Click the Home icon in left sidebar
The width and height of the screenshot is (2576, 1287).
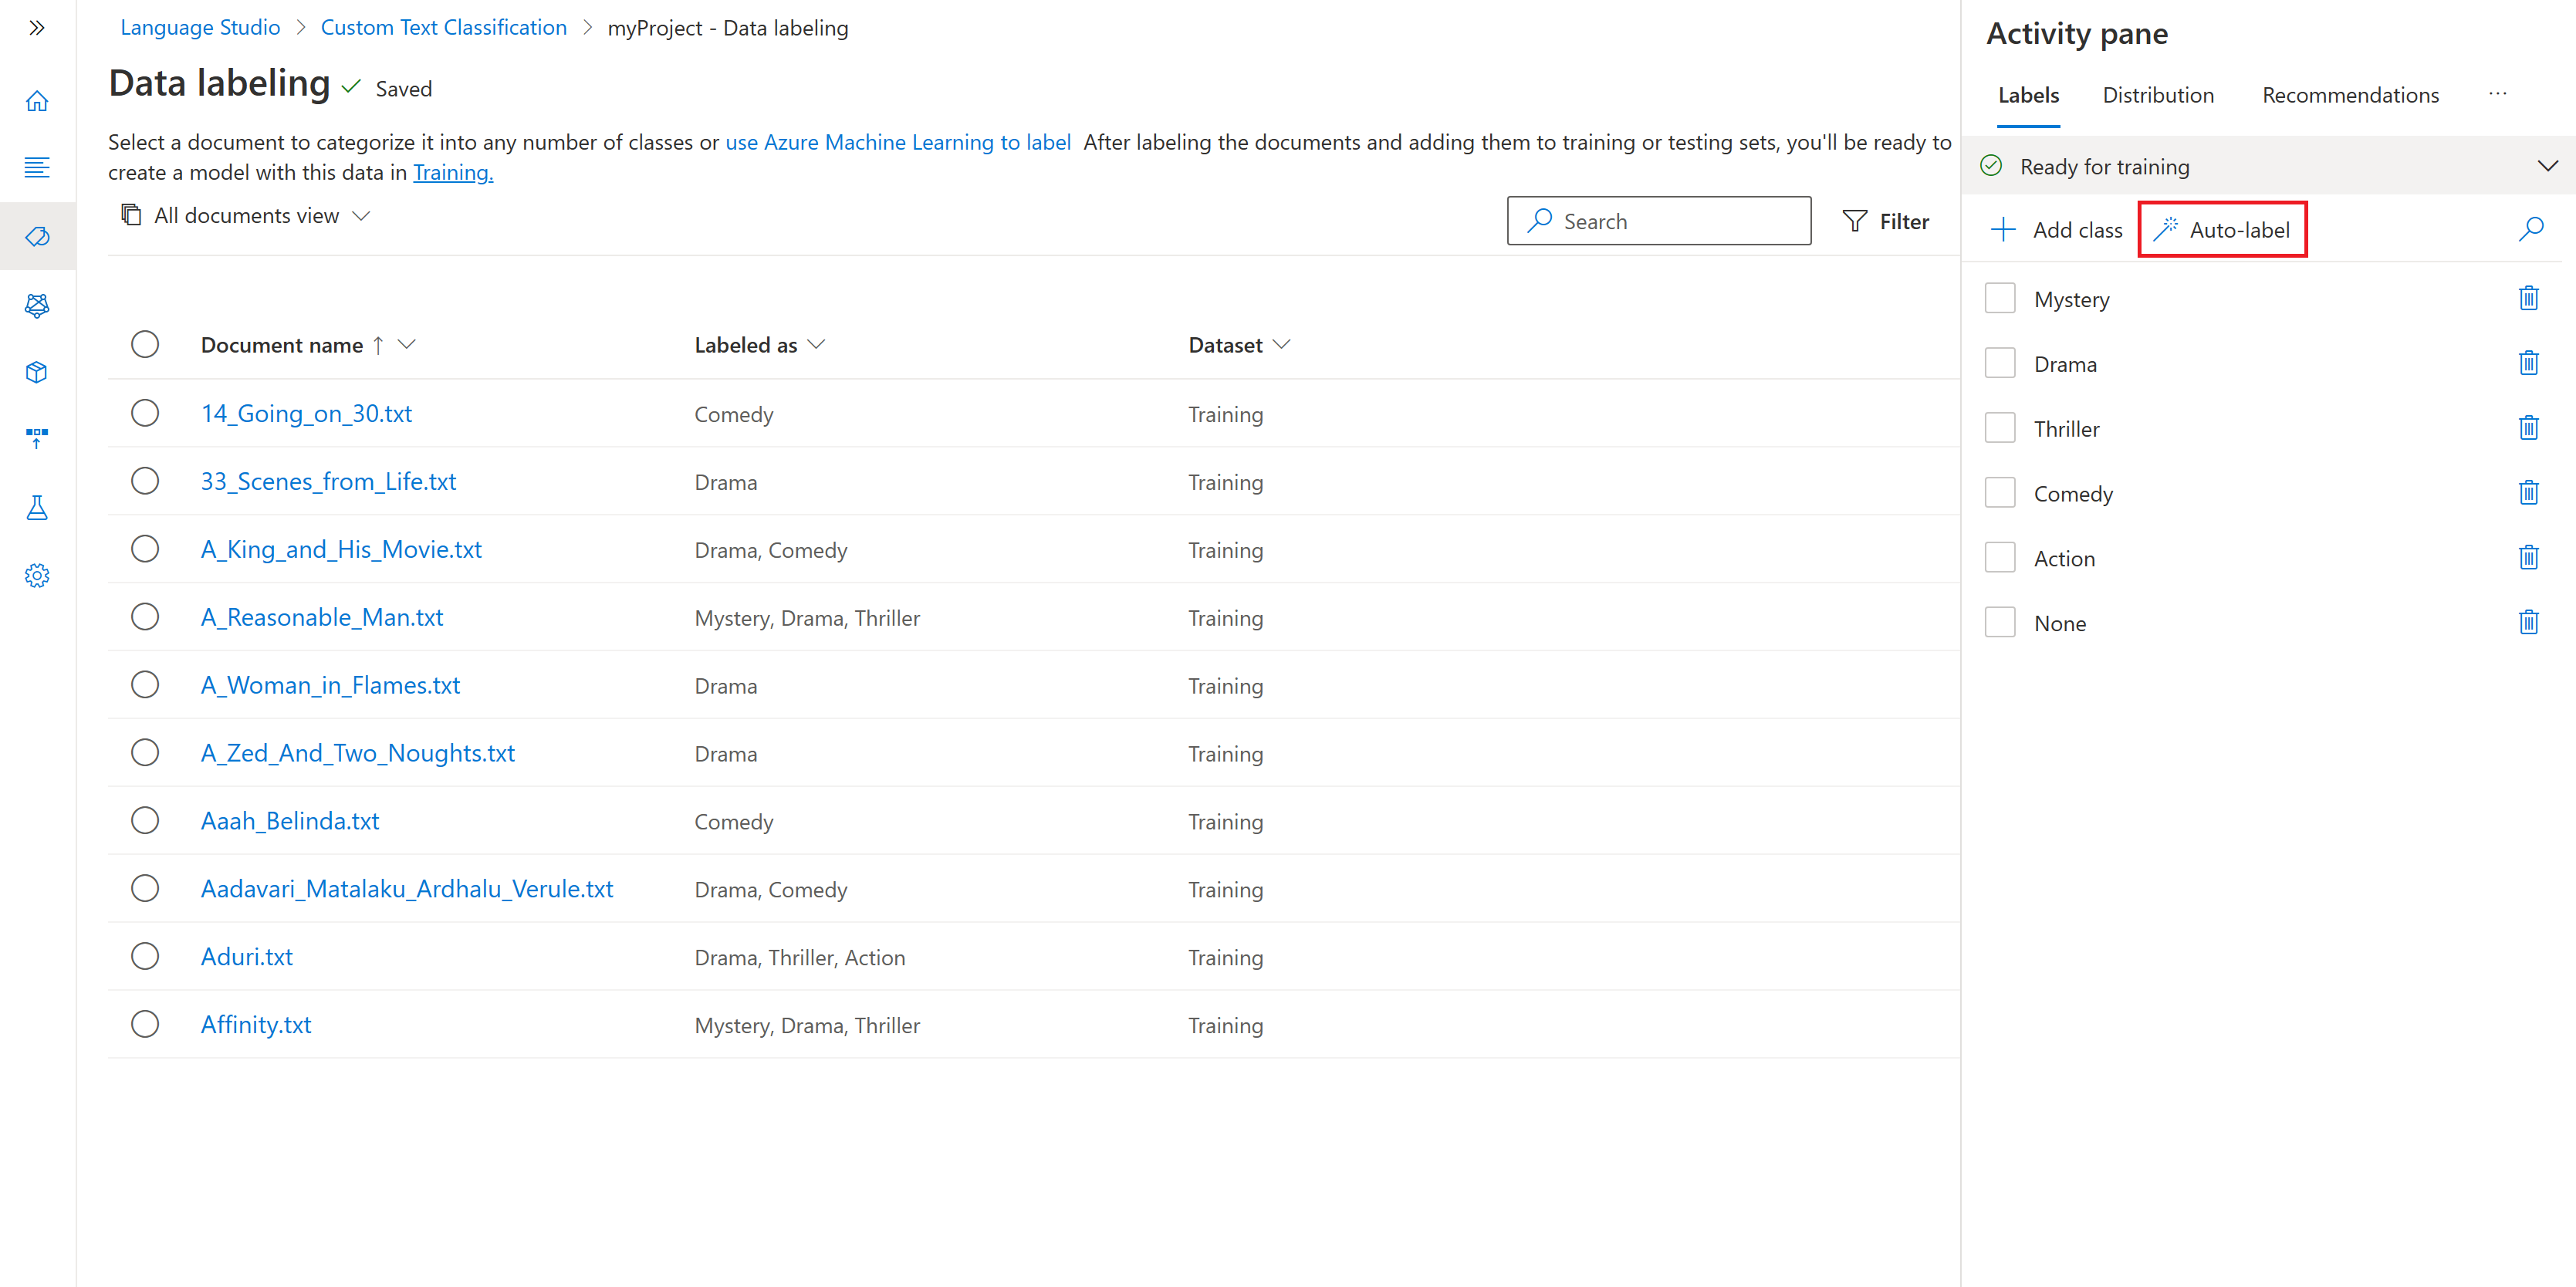click(37, 101)
